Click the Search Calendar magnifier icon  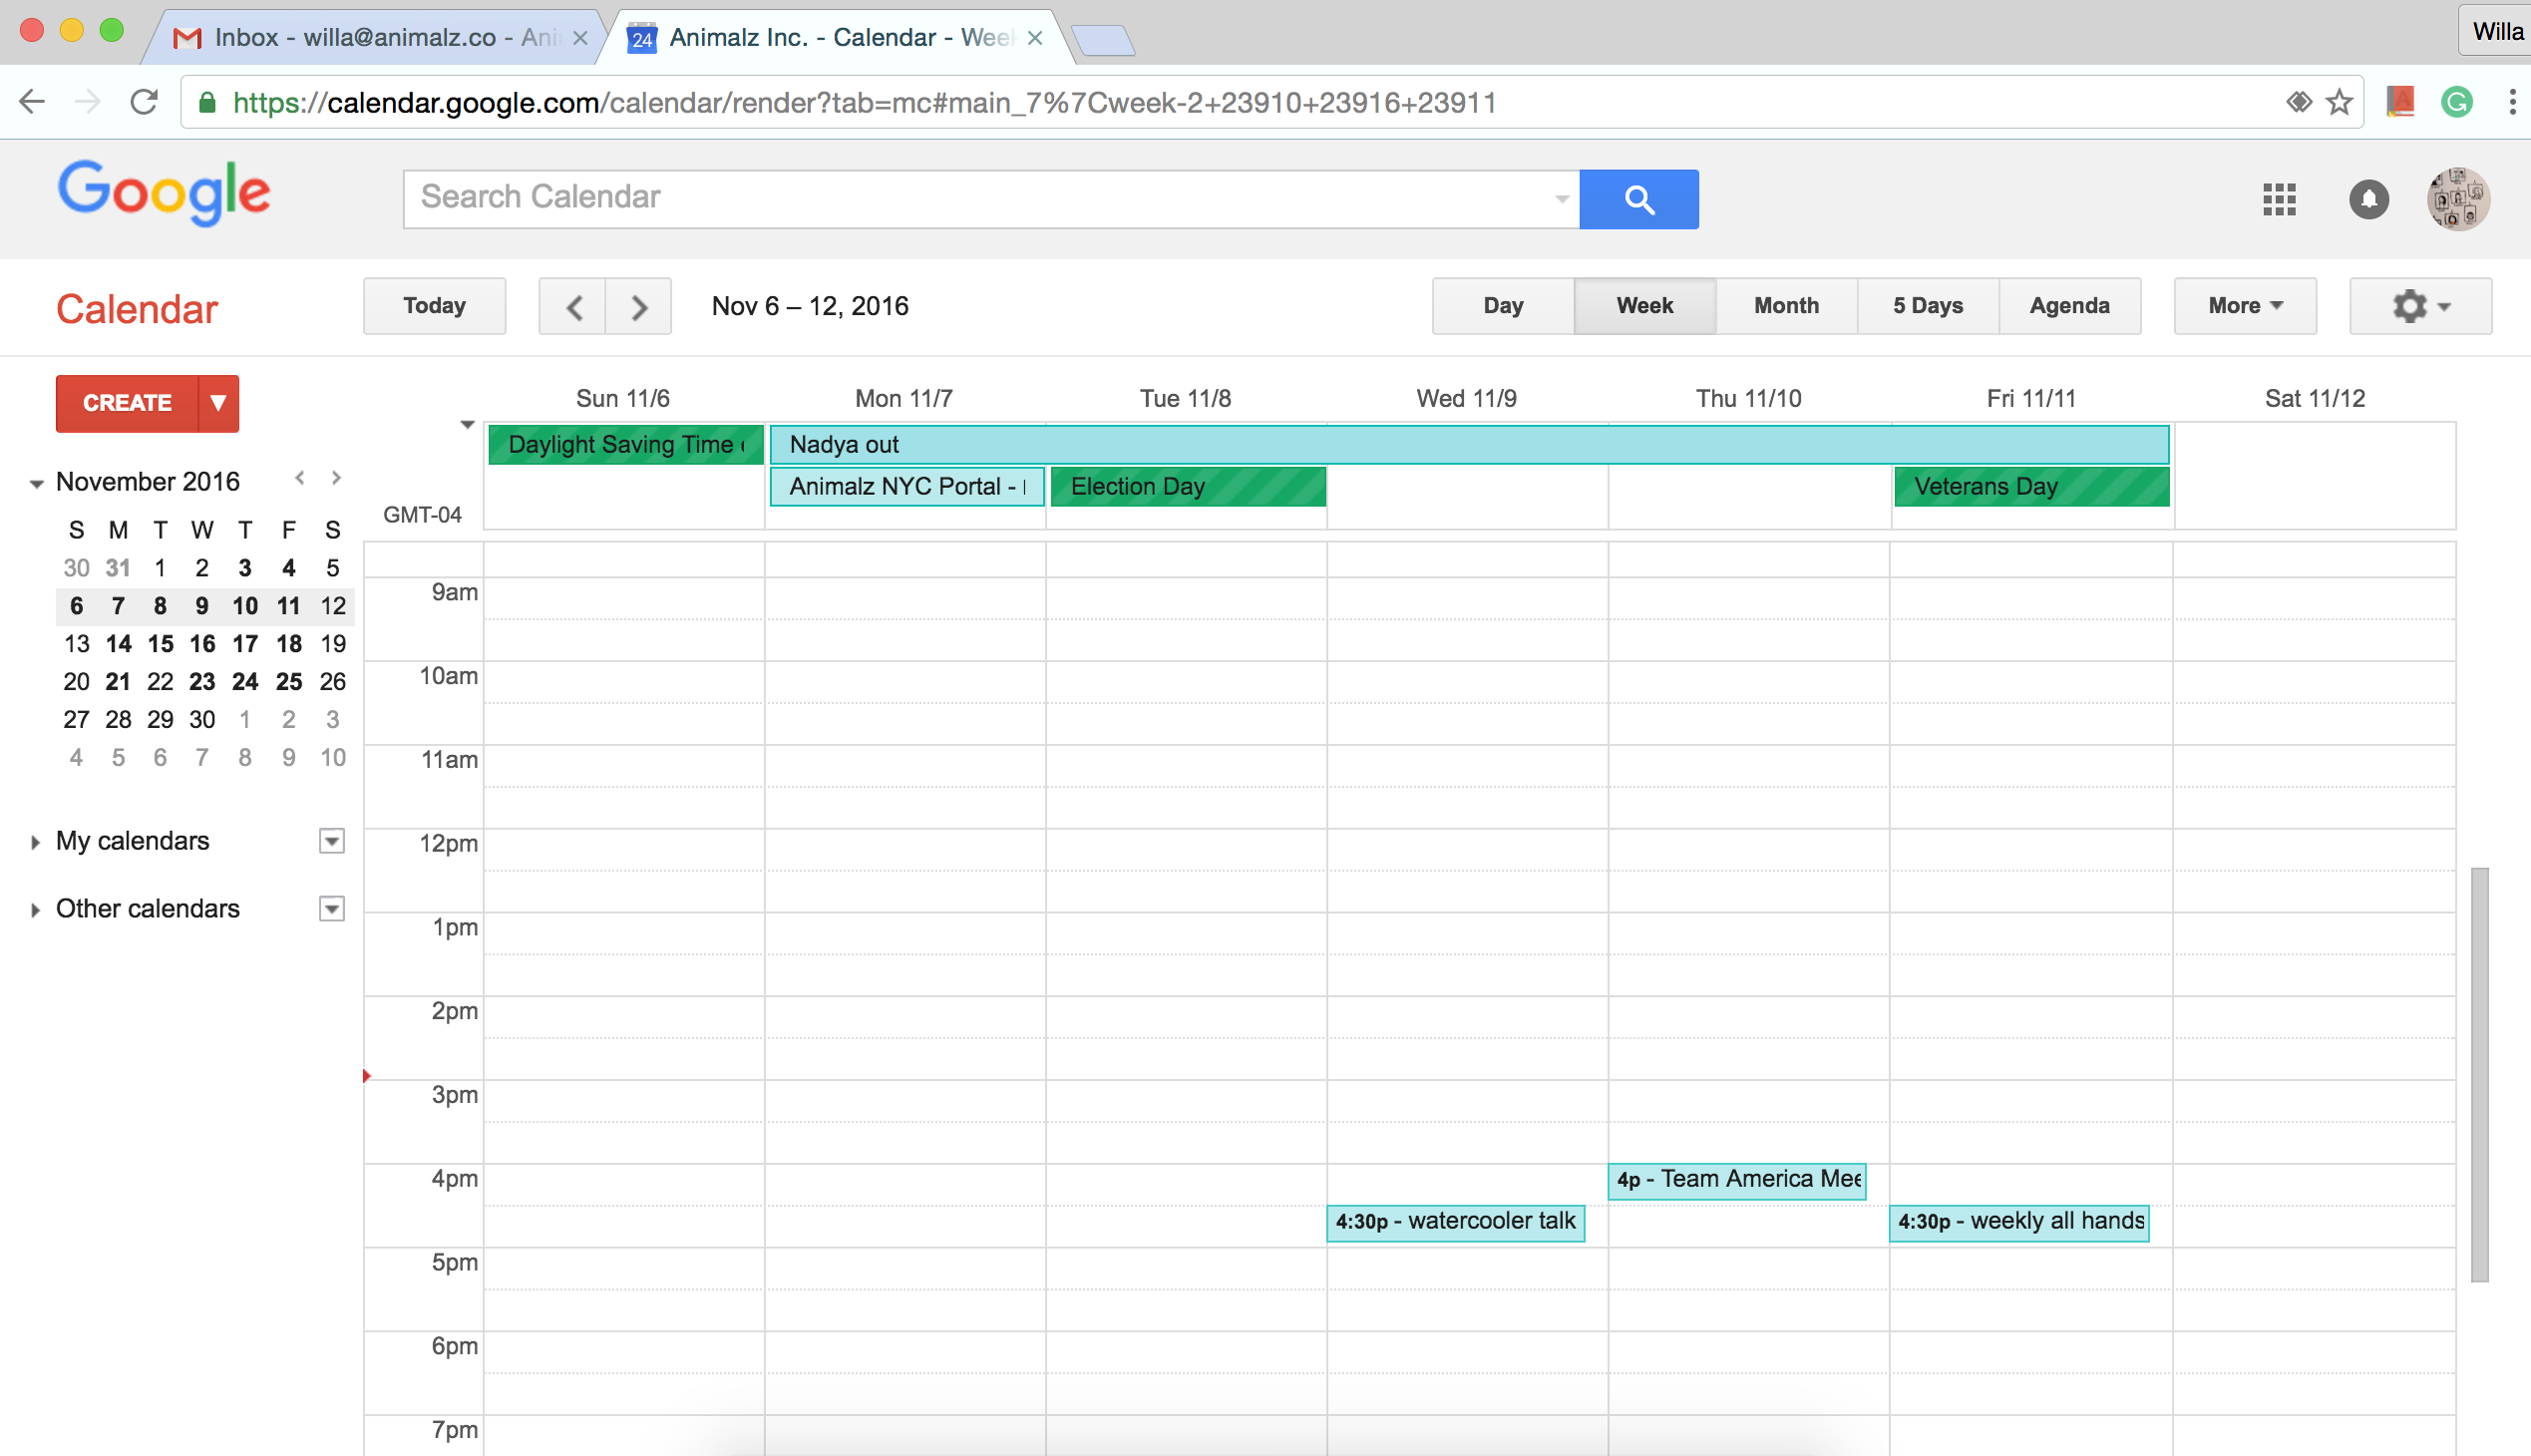1635,196
